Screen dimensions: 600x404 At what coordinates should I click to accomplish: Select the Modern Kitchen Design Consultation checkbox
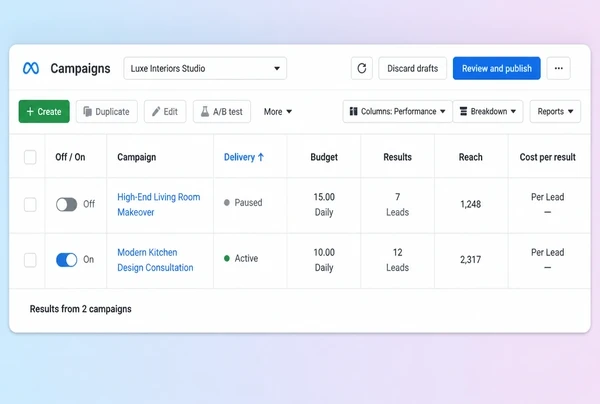coord(30,260)
